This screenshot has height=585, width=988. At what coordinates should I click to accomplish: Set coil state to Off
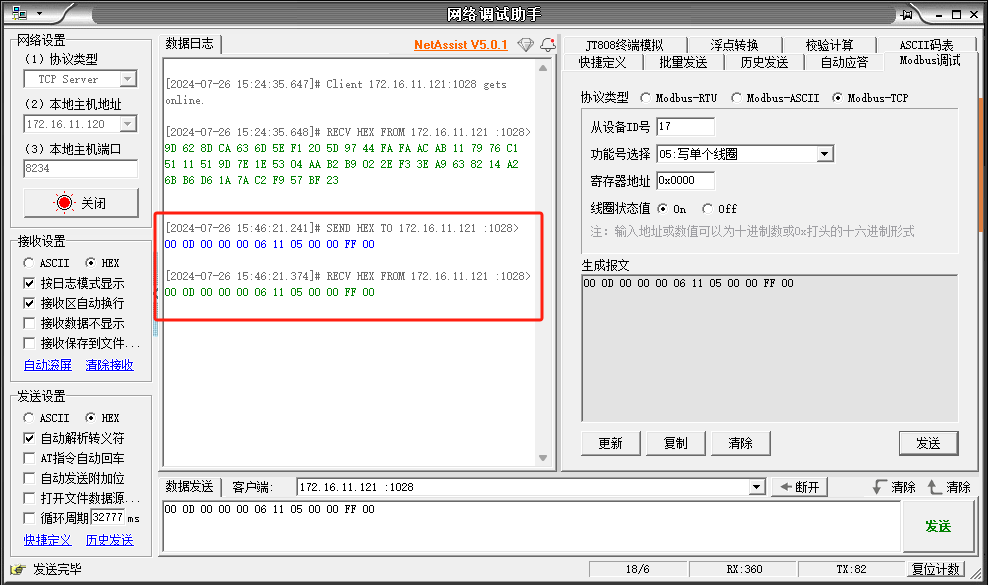coord(708,209)
